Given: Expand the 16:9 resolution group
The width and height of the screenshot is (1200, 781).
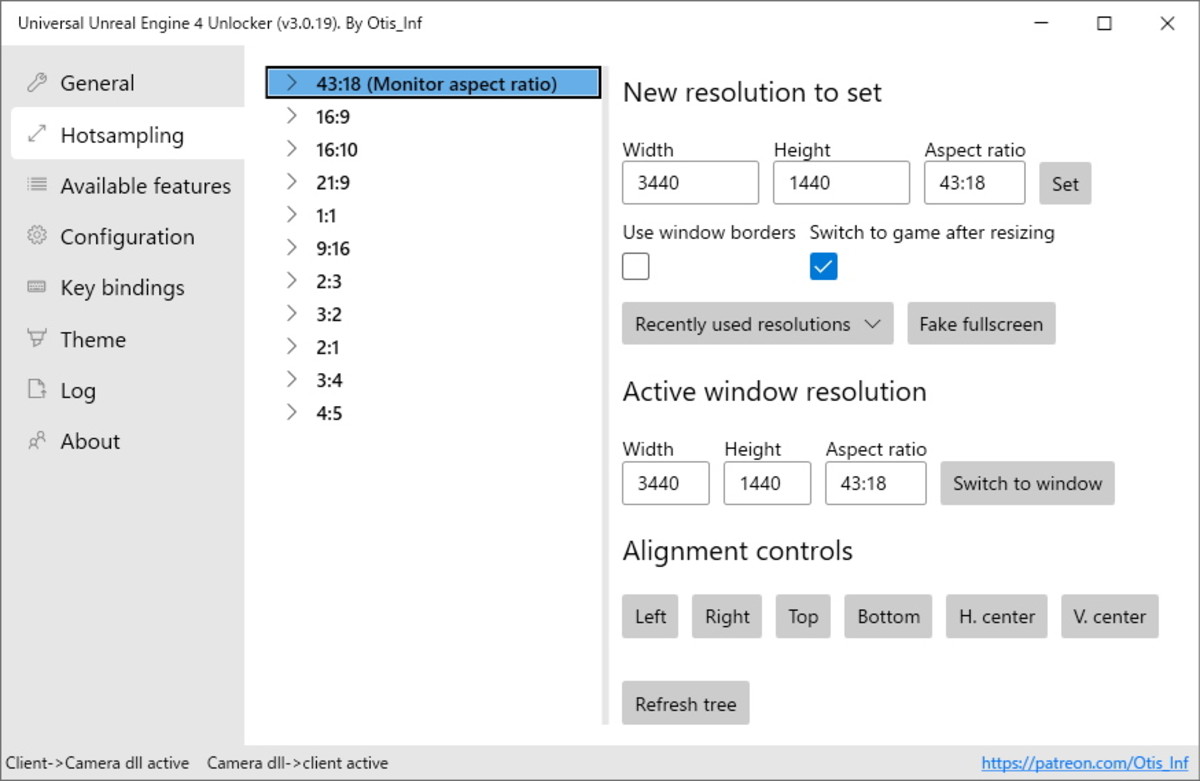Looking at the screenshot, I should click(291, 116).
